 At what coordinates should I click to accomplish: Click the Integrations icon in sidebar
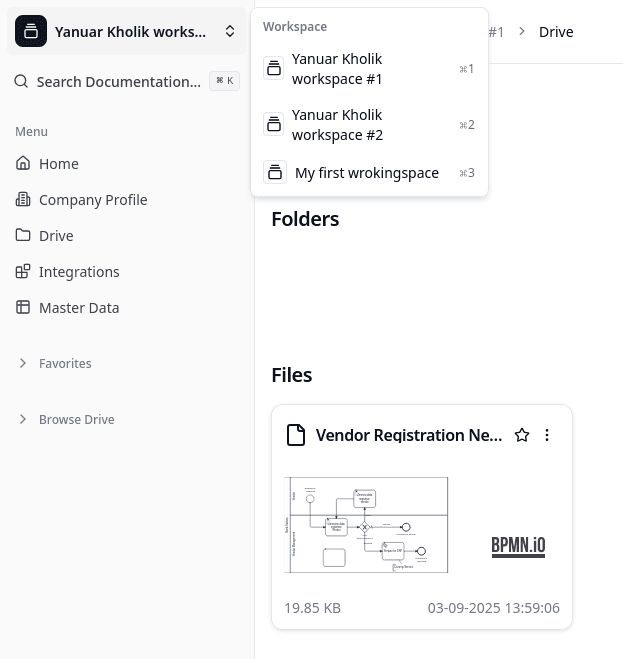point(23,272)
